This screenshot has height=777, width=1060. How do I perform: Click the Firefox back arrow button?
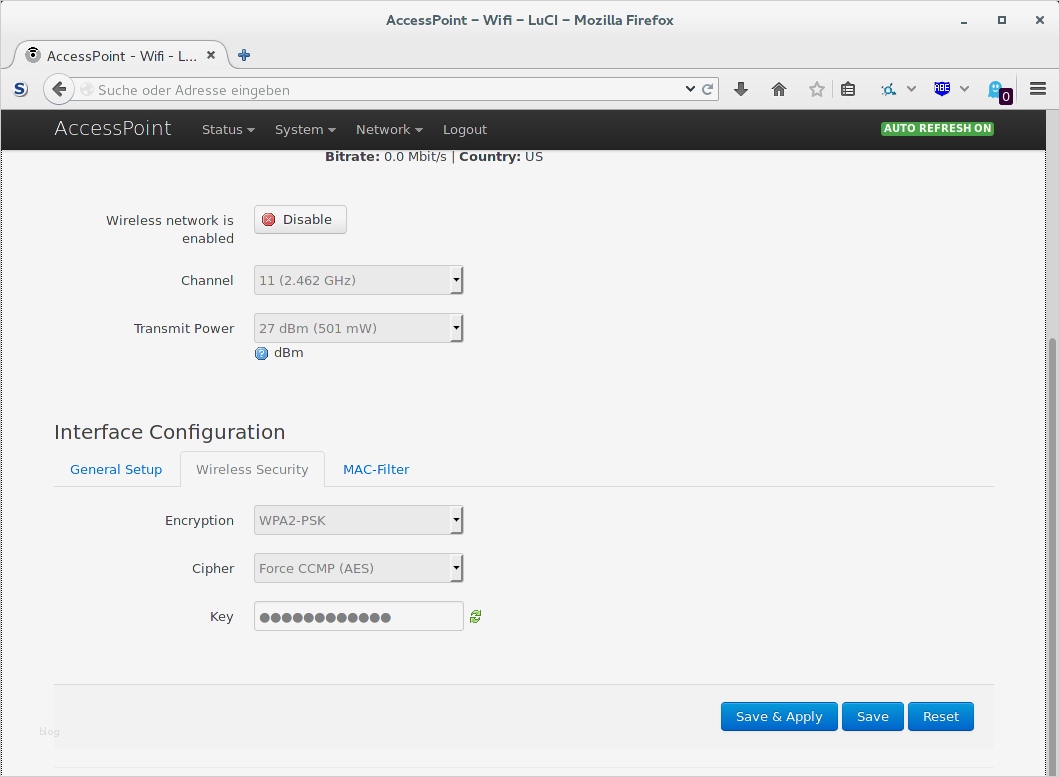pos(59,89)
